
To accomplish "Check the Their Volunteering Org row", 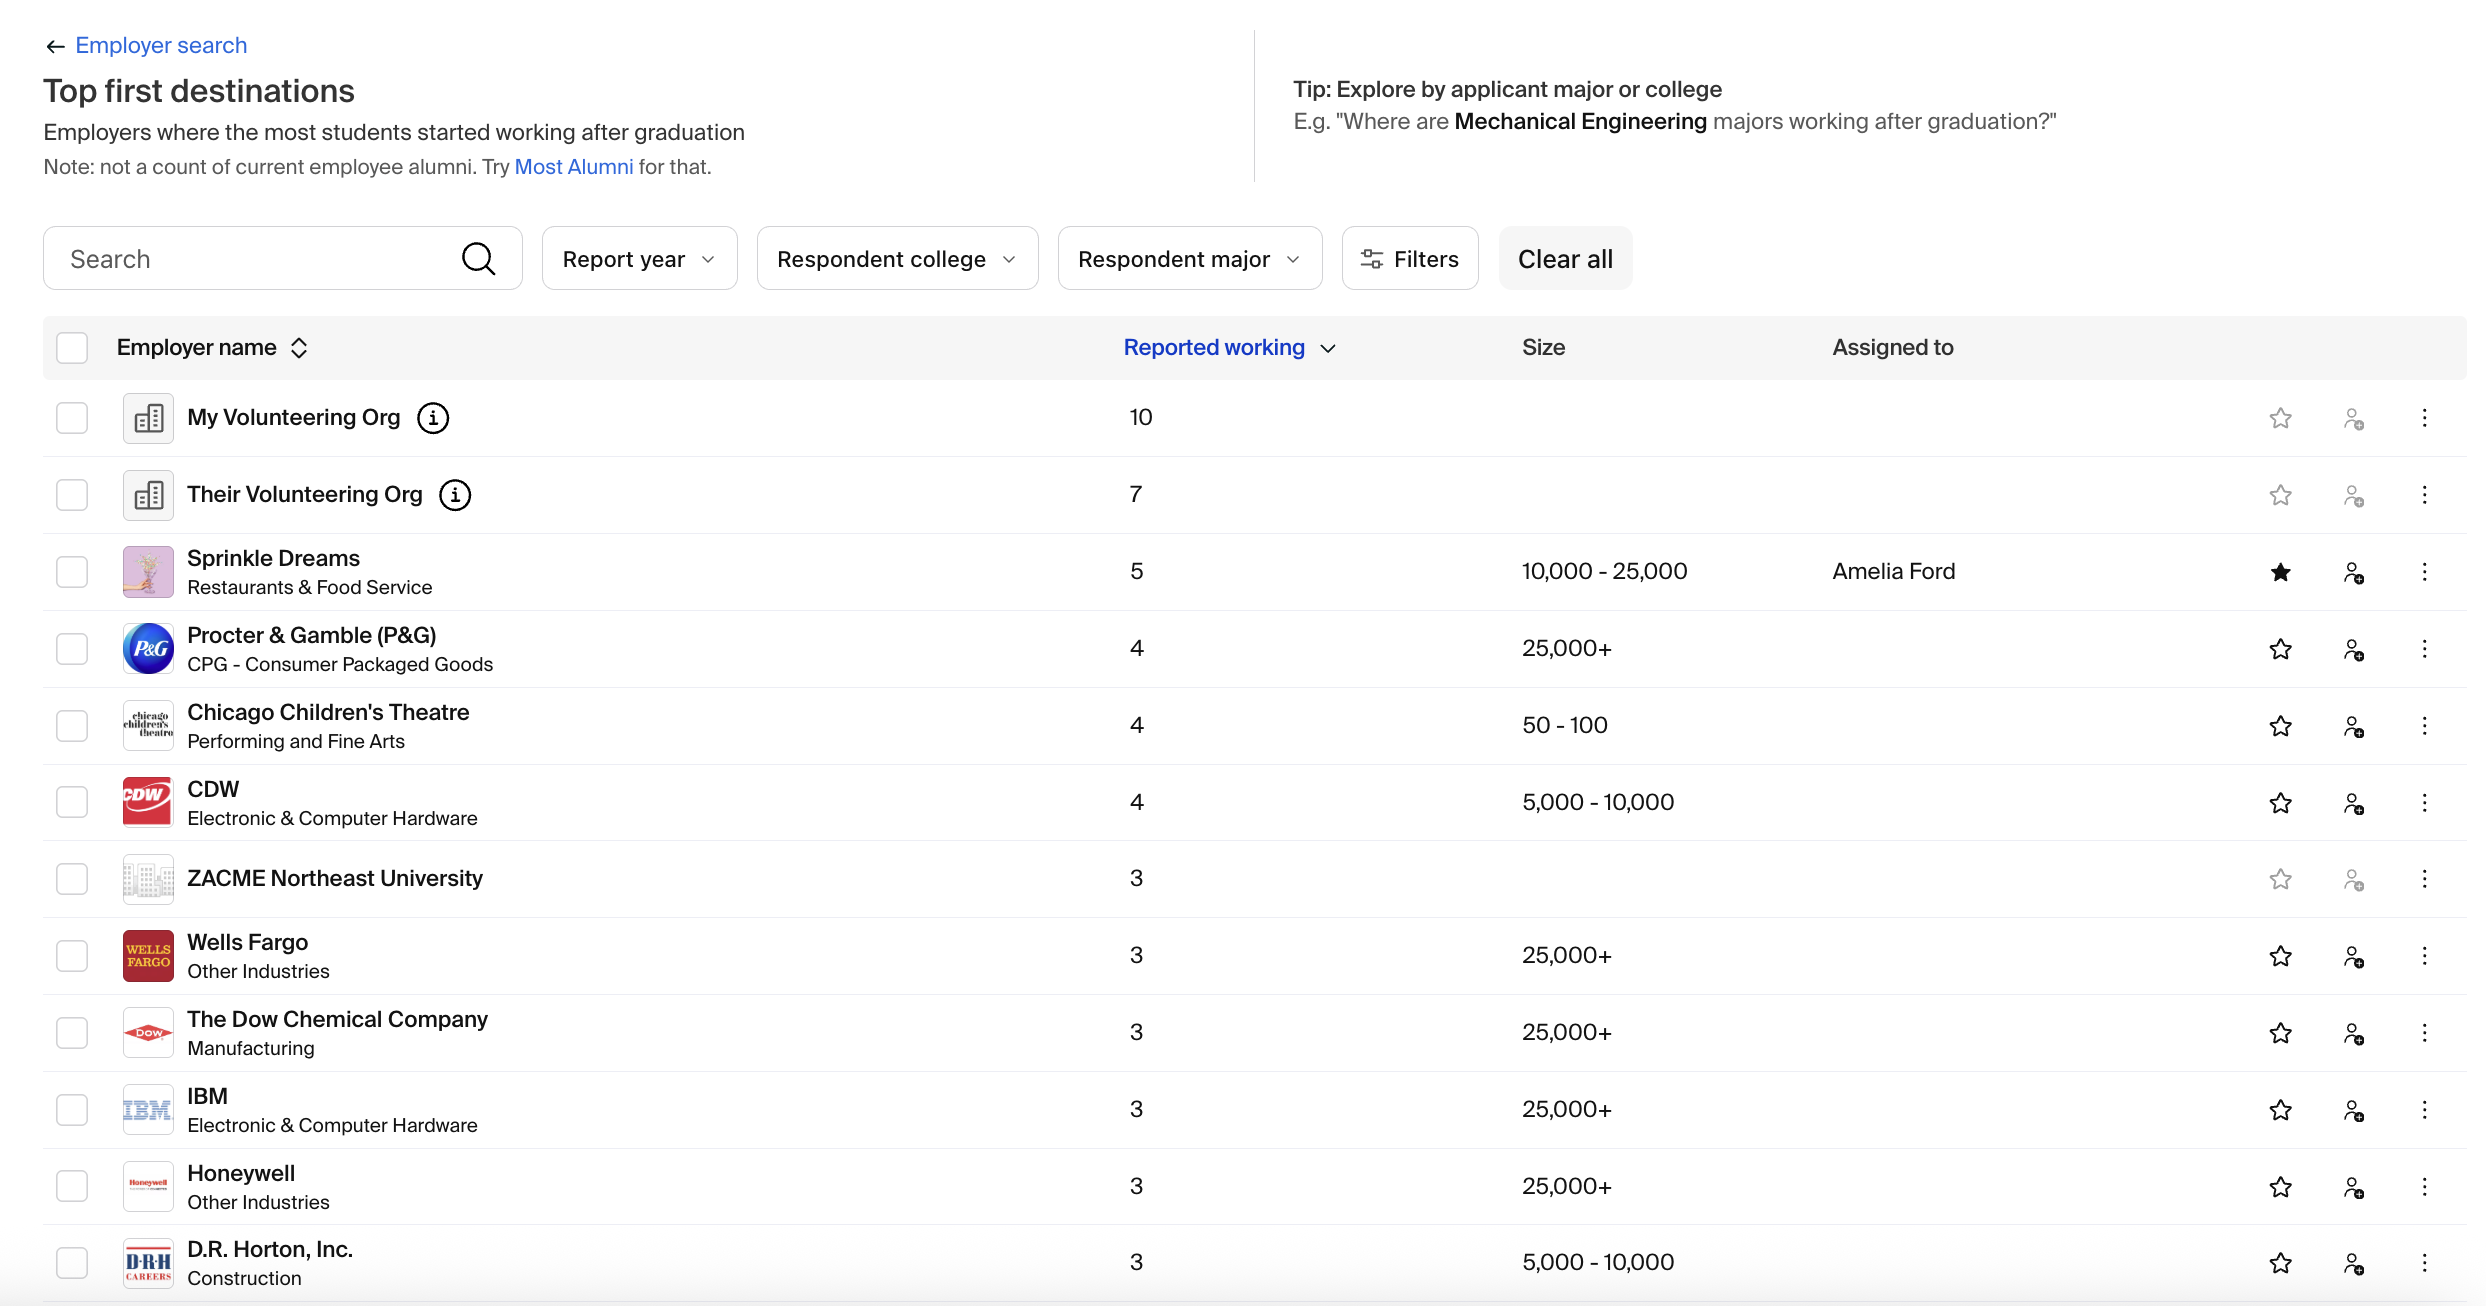I will coord(72,495).
